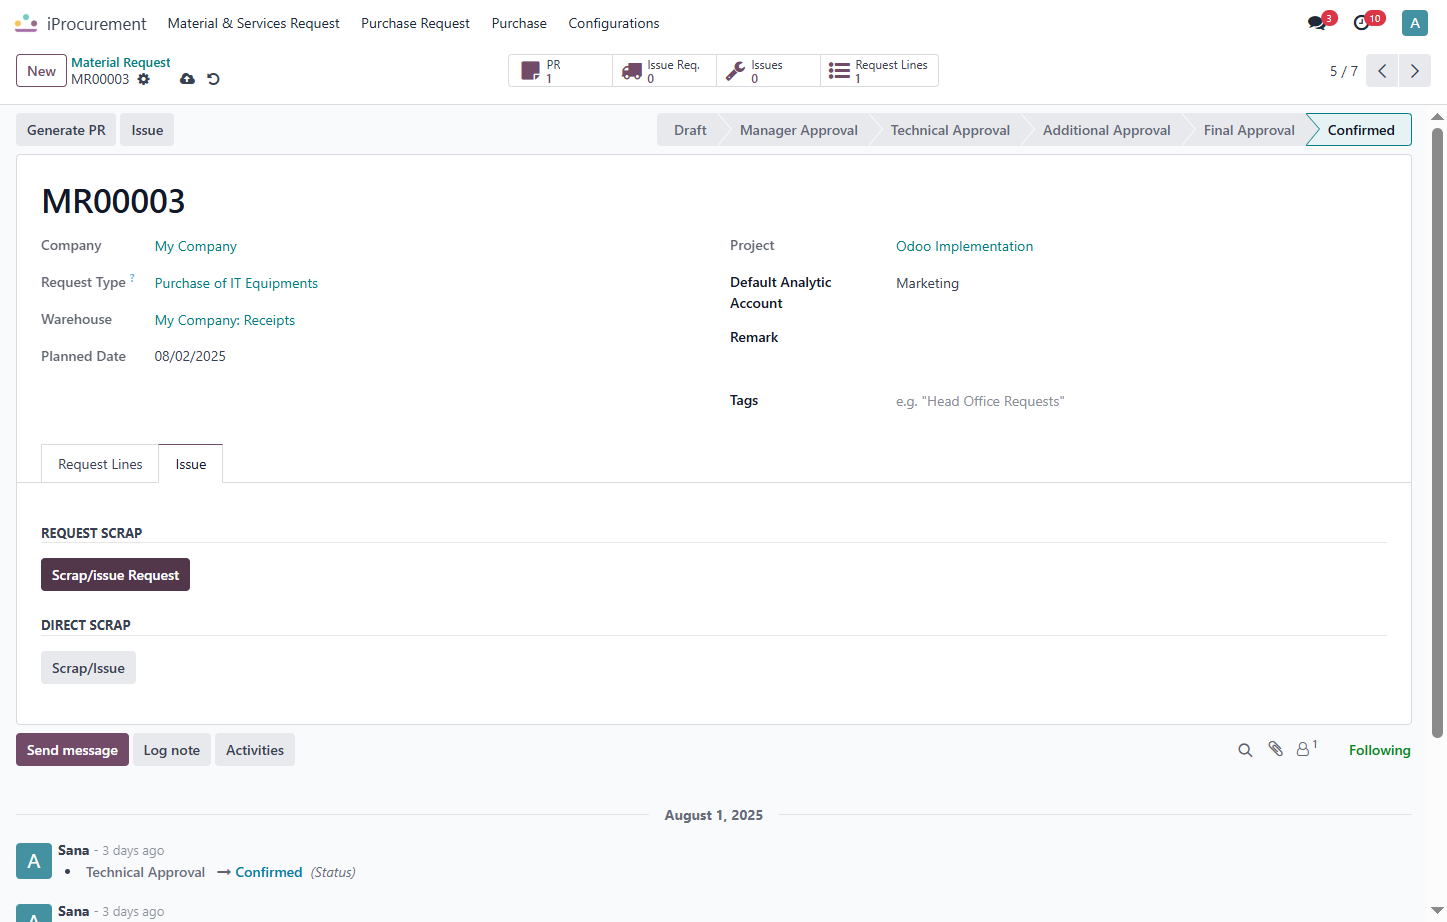The image size is (1447, 922).
Task: Open Issues wrench stat button
Action: [x=768, y=71]
